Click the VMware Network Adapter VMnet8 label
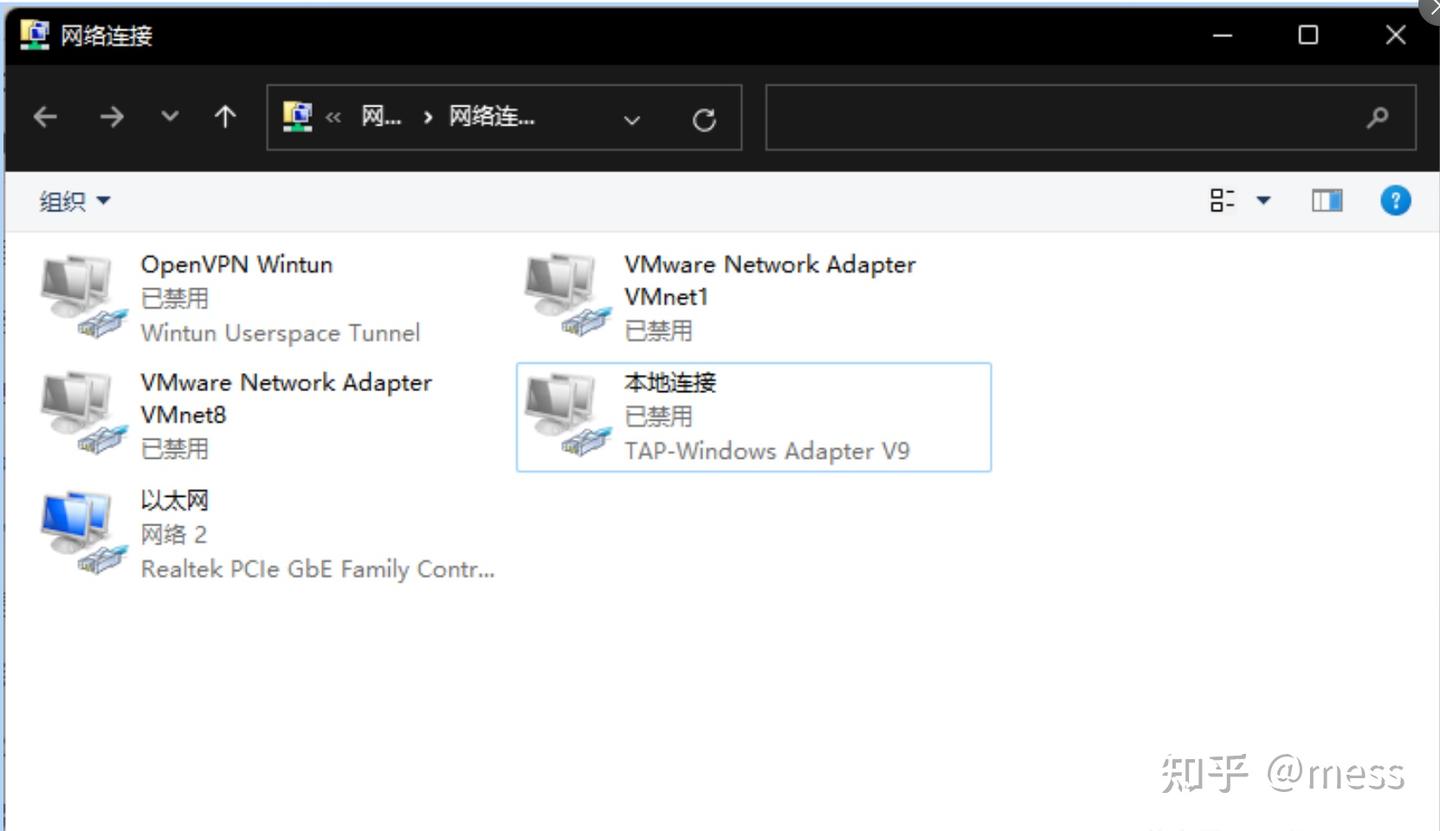This screenshot has height=831, width=1440. click(x=286, y=398)
